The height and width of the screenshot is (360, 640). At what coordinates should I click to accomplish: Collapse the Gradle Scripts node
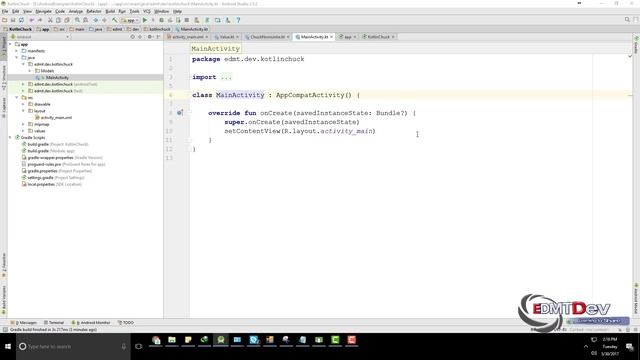pos(10,138)
